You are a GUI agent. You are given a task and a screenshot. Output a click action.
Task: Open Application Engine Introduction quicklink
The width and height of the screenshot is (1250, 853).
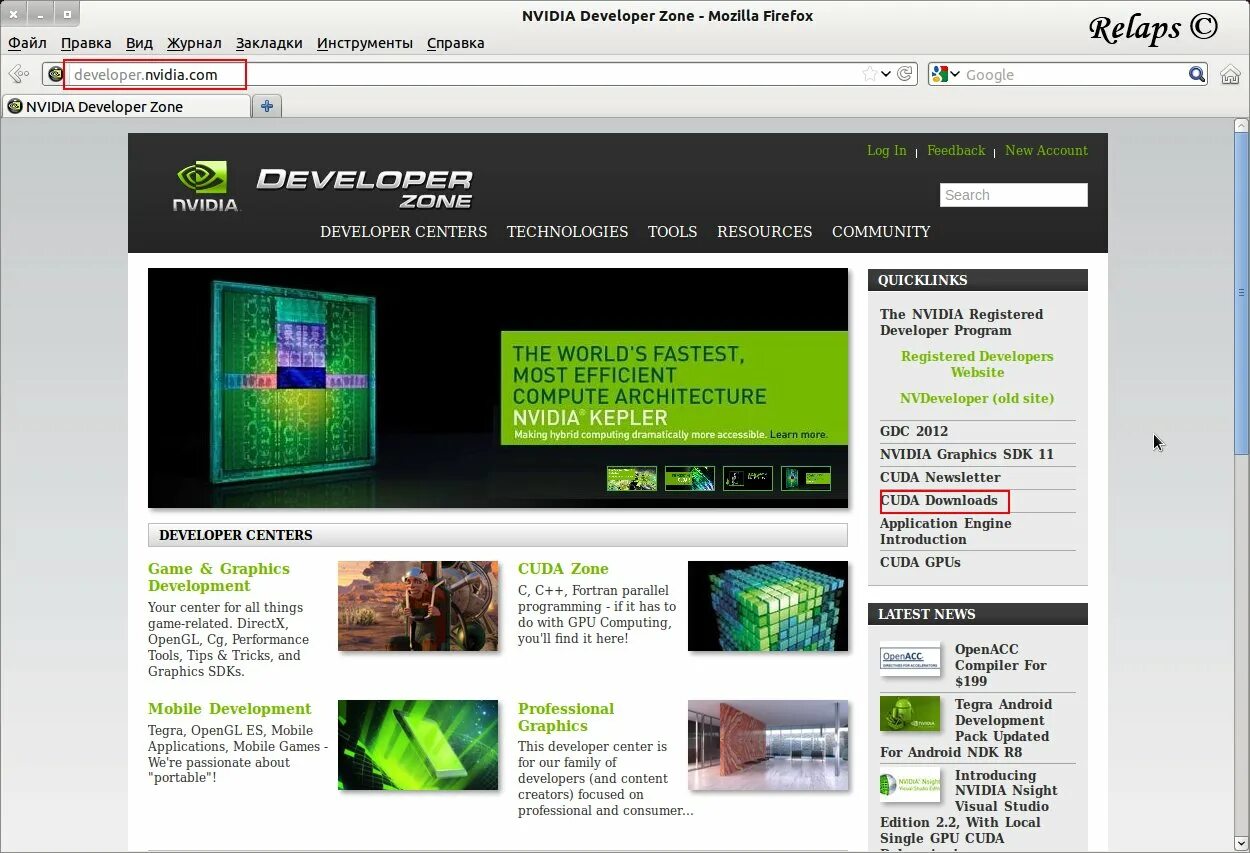(946, 531)
